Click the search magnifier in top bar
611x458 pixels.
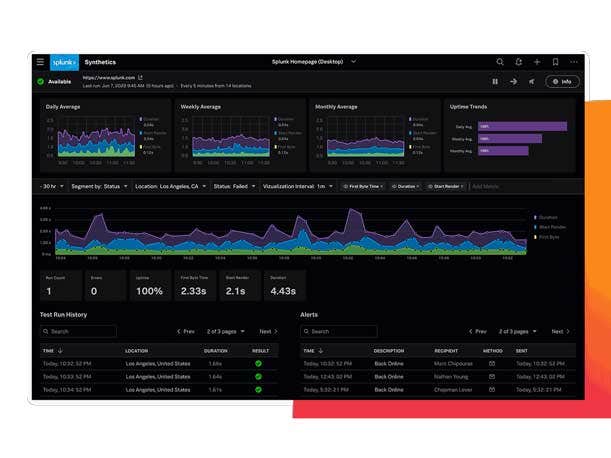click(x=500, y=62)
